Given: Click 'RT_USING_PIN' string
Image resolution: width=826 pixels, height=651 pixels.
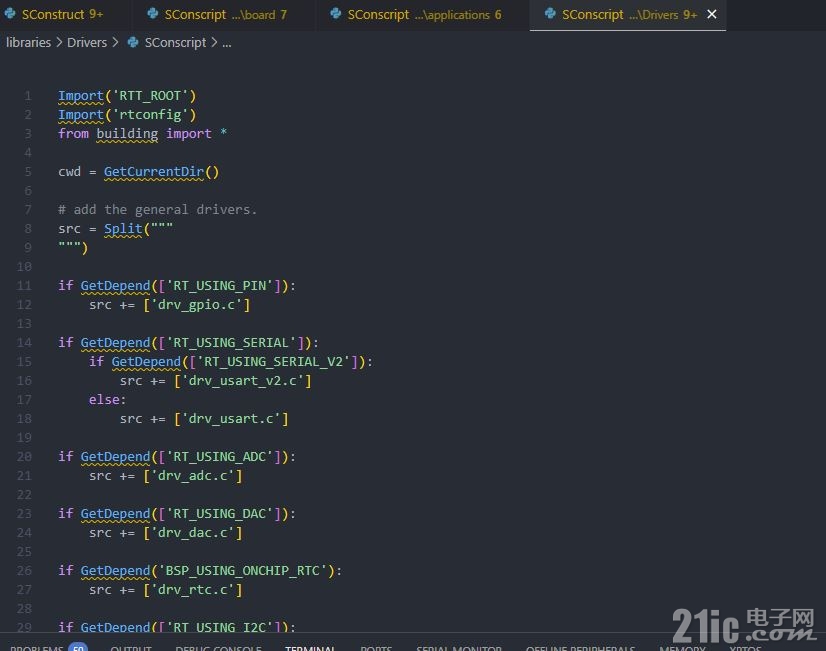Looking at the screenshot, I should coord(220,286).
